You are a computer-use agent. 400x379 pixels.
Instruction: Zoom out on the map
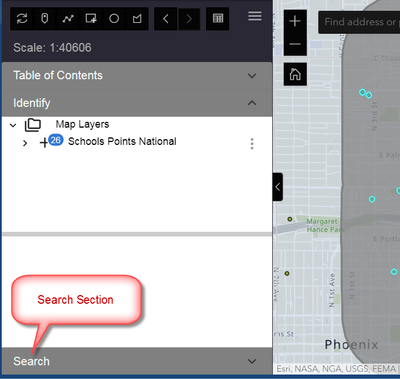295,44
